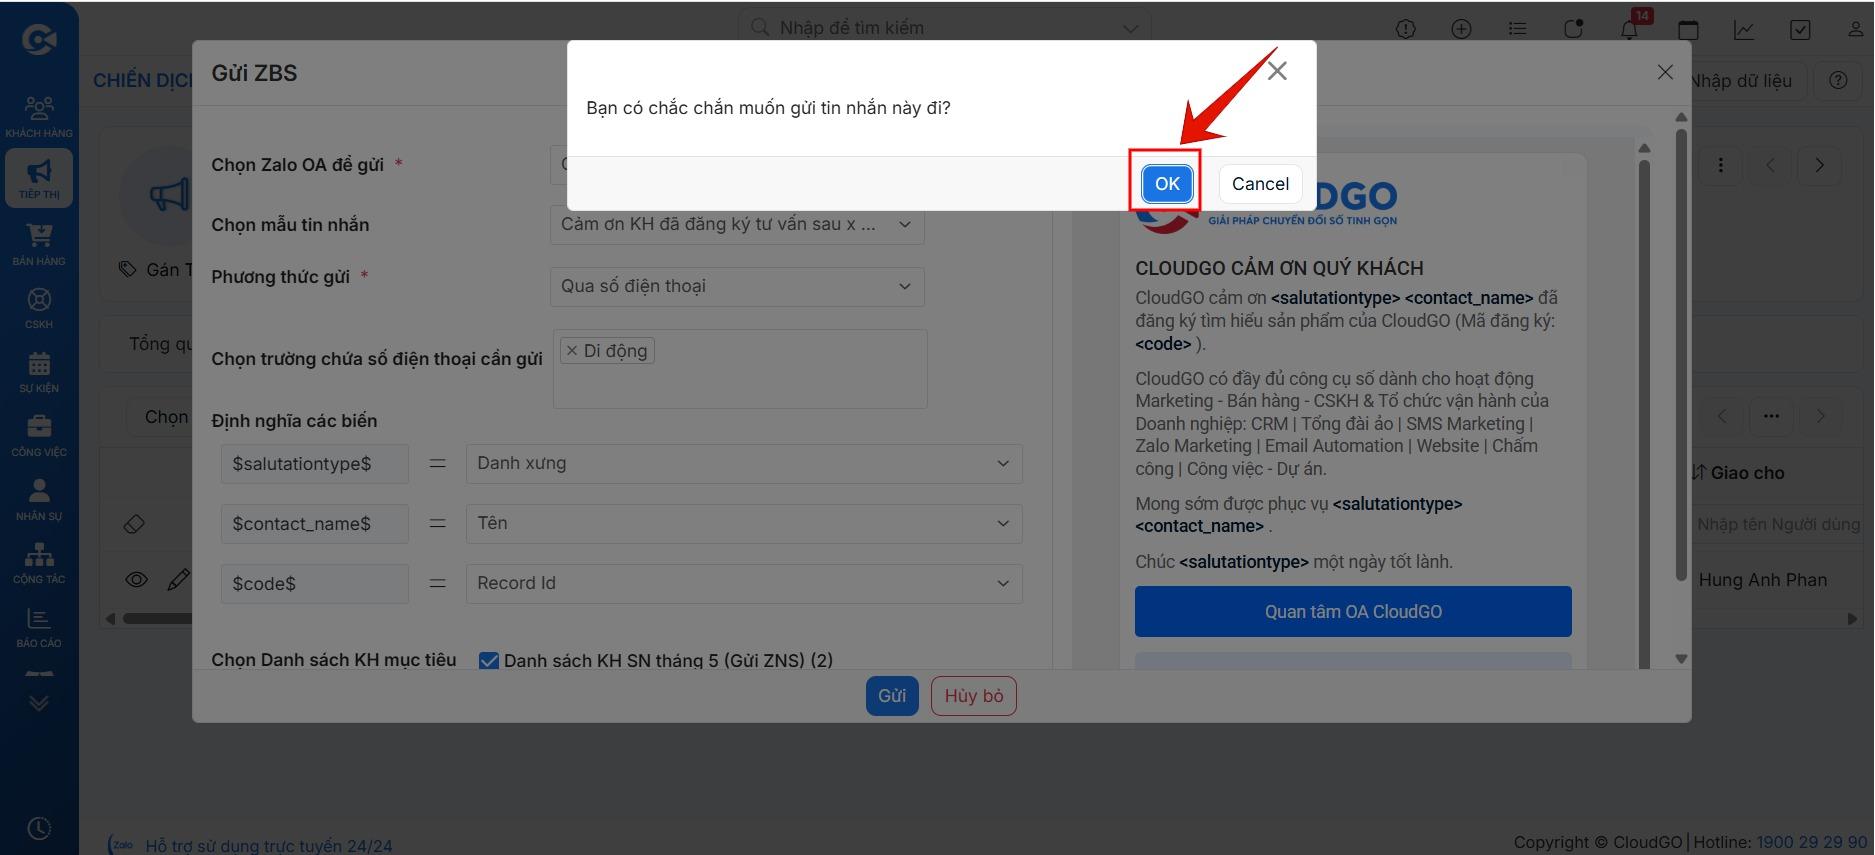Open the list menu icon in top bar

coord(1517,29)
